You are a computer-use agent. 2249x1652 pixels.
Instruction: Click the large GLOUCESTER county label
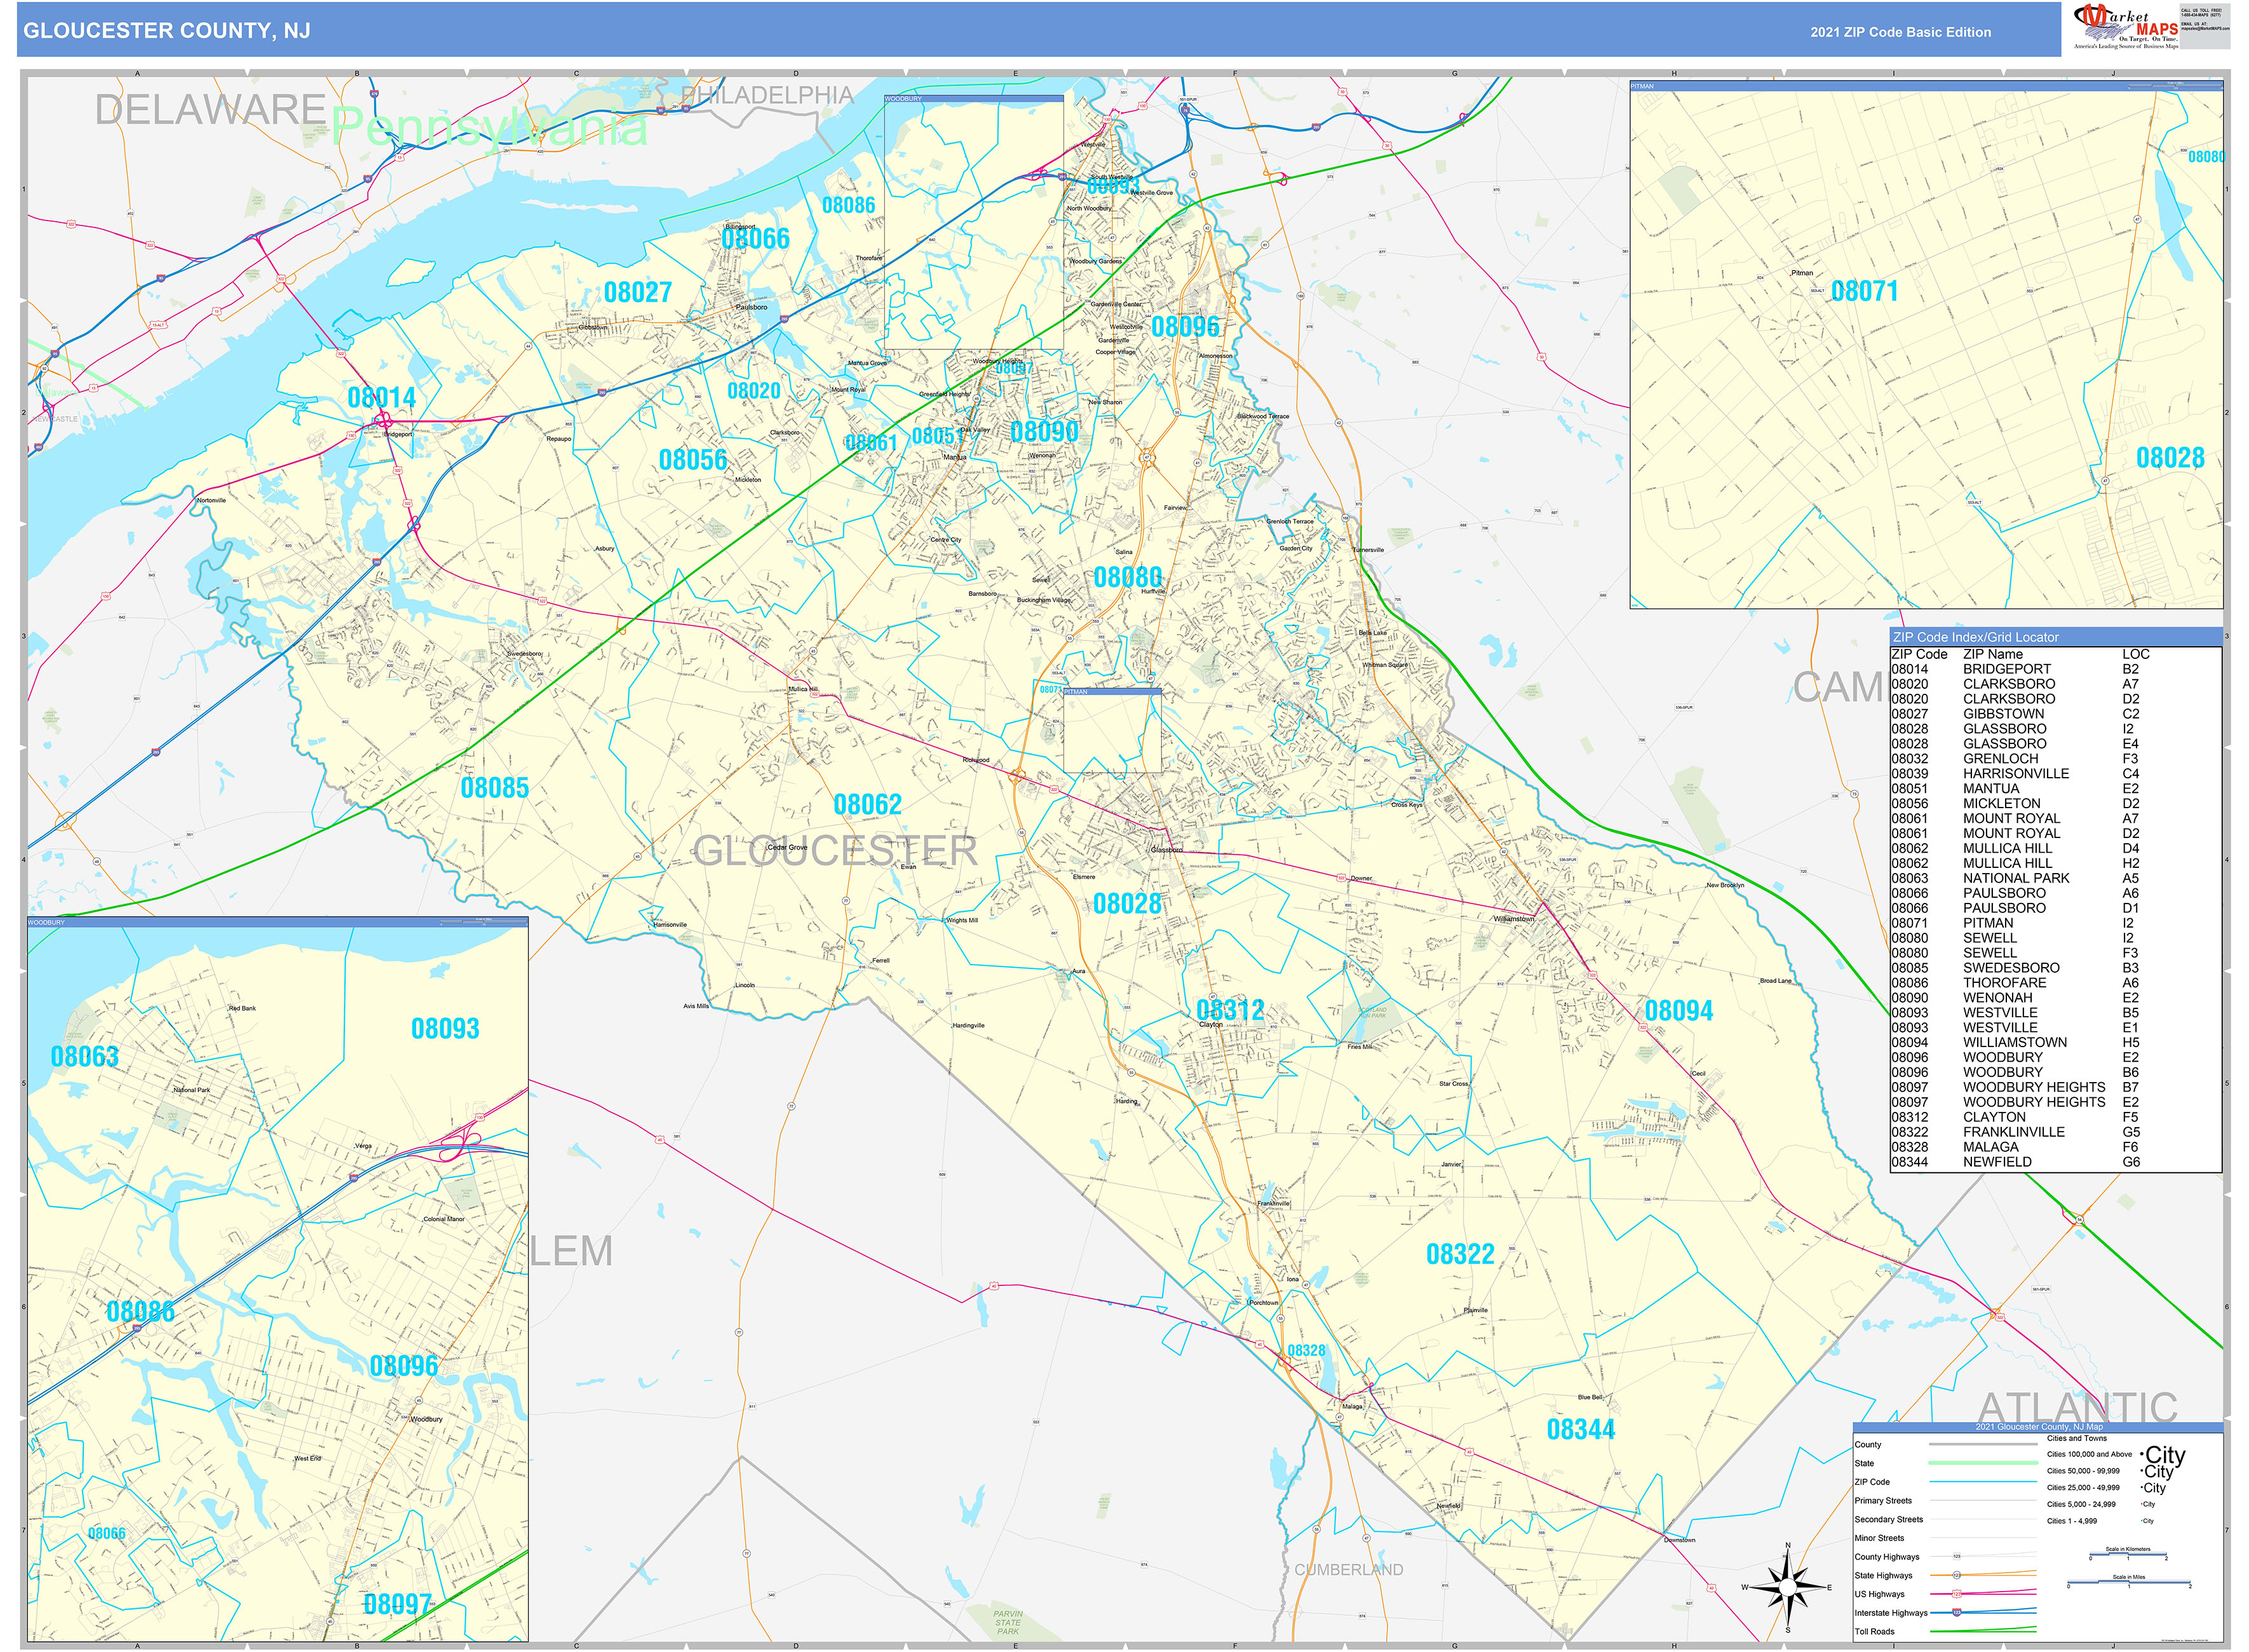(x=835, y=851)
